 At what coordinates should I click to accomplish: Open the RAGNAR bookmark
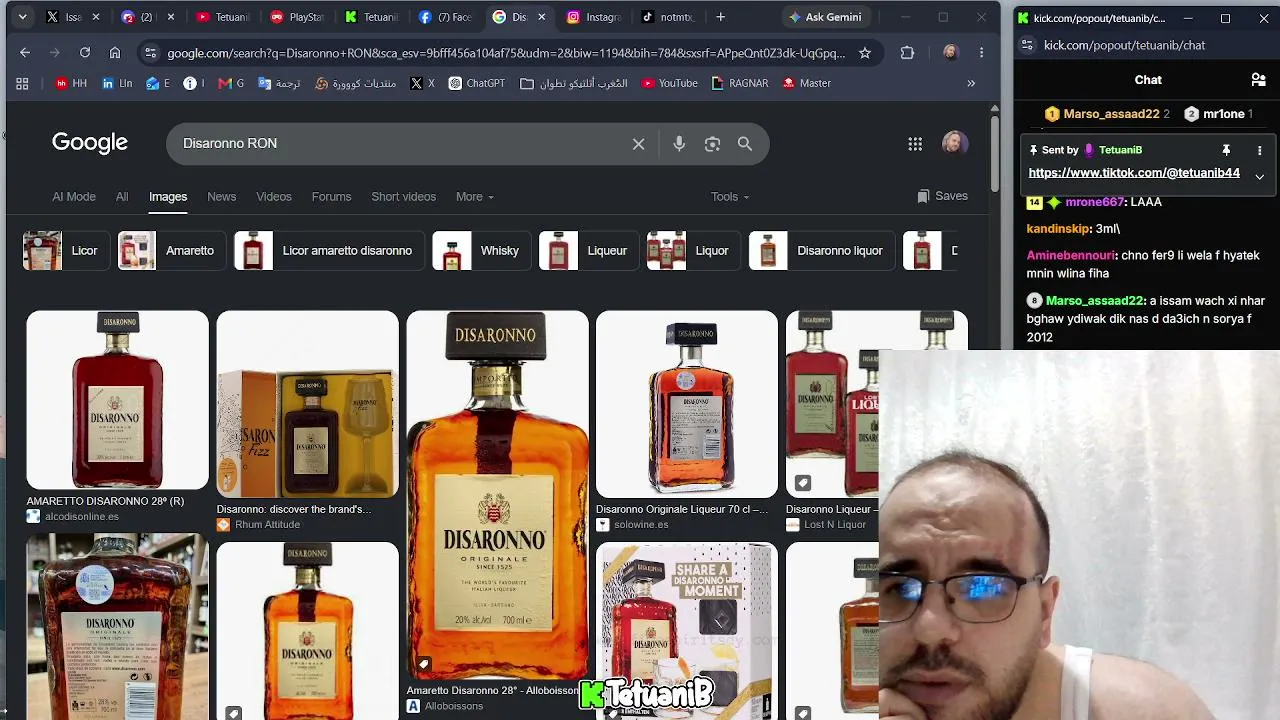[x=740, y=84]
